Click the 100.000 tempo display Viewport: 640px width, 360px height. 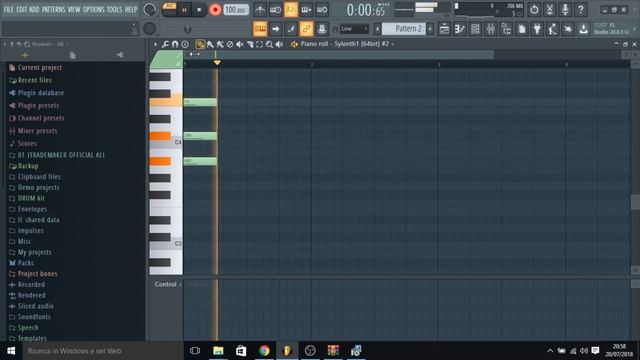click(x=236, y=9)
